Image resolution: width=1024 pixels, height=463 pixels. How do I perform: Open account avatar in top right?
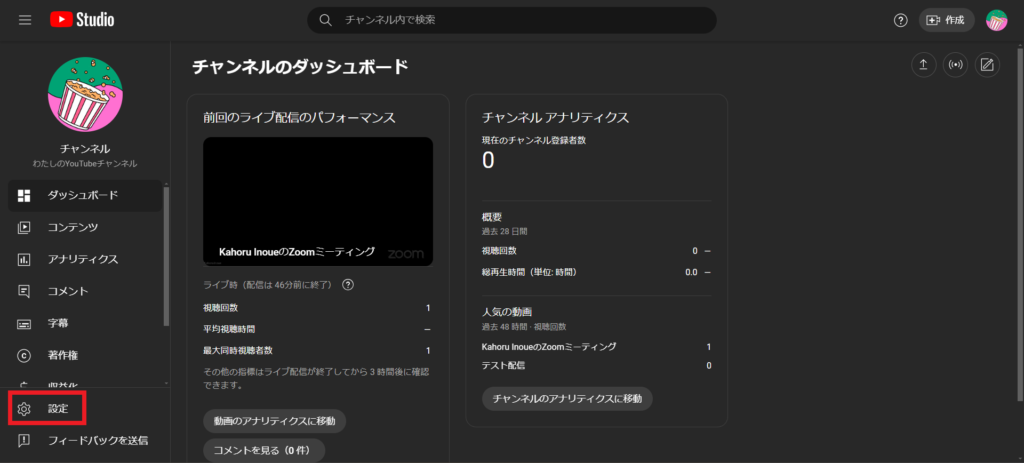(x=996, y=20)
